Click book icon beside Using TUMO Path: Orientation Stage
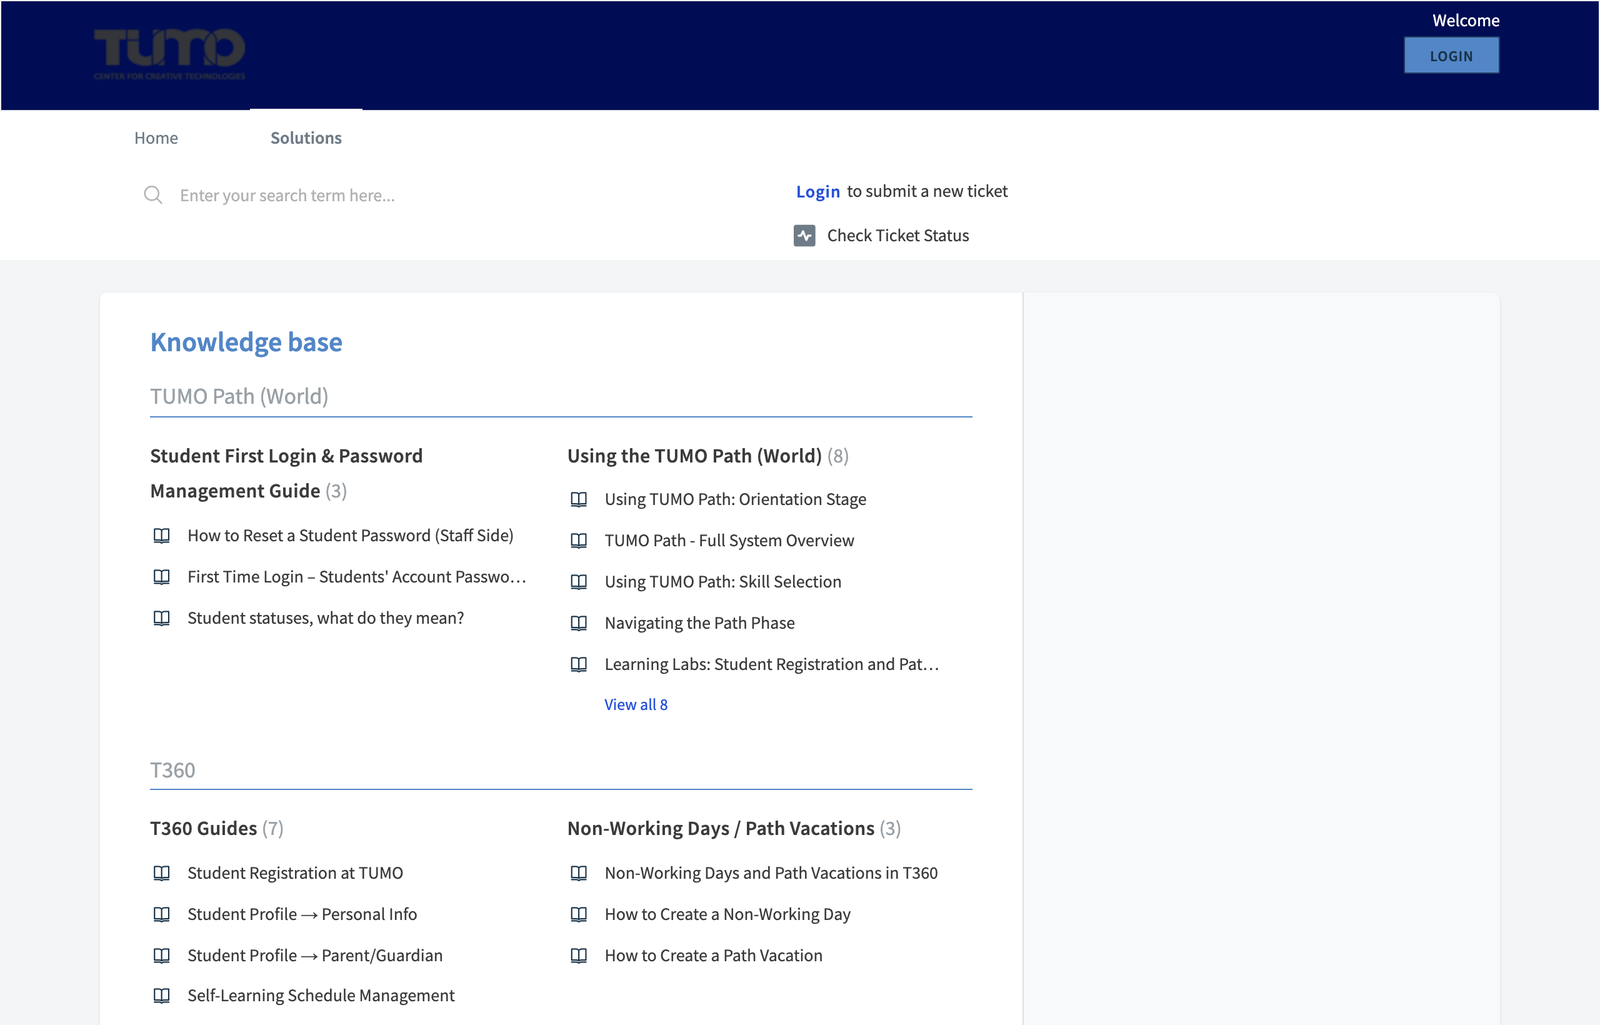 tap(579, 499)
